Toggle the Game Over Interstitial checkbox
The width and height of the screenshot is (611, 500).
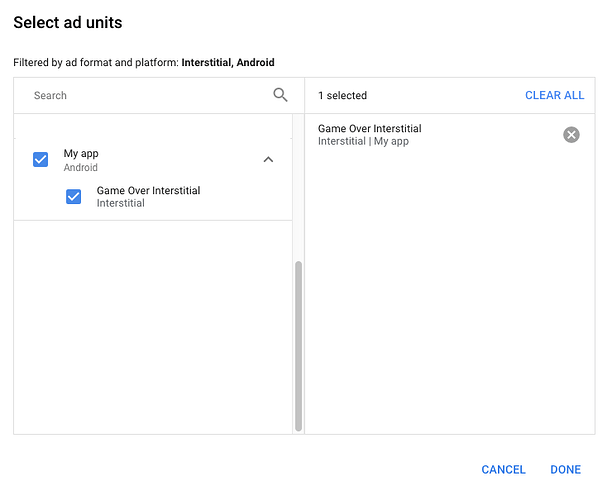click(74, 196)
